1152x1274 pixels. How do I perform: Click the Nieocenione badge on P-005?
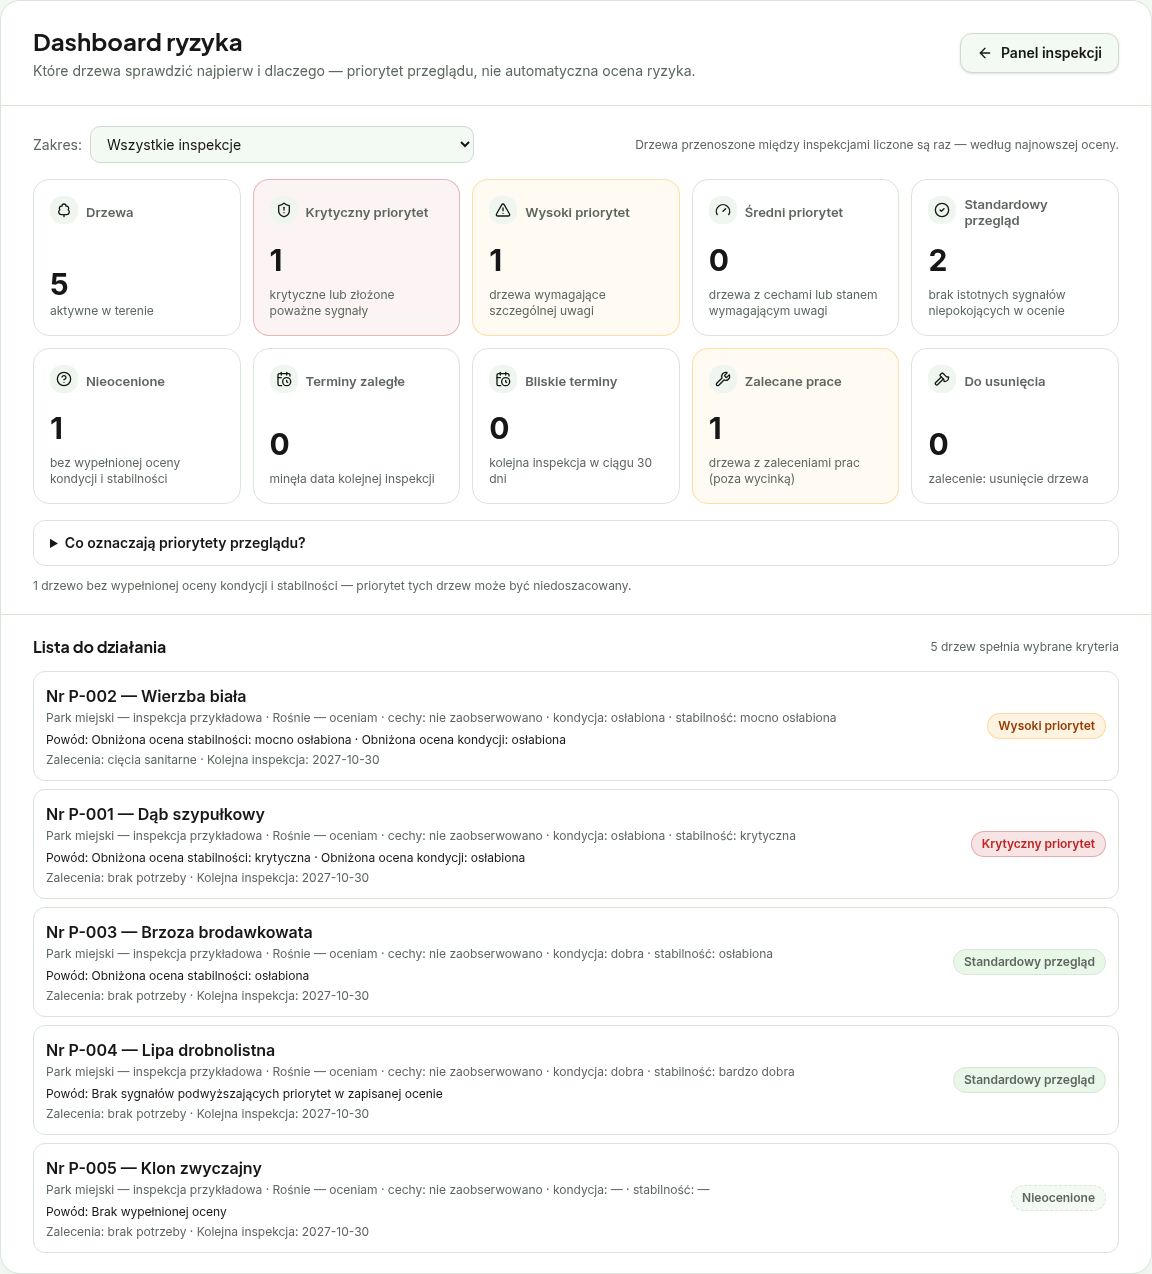(1058, 1198)
